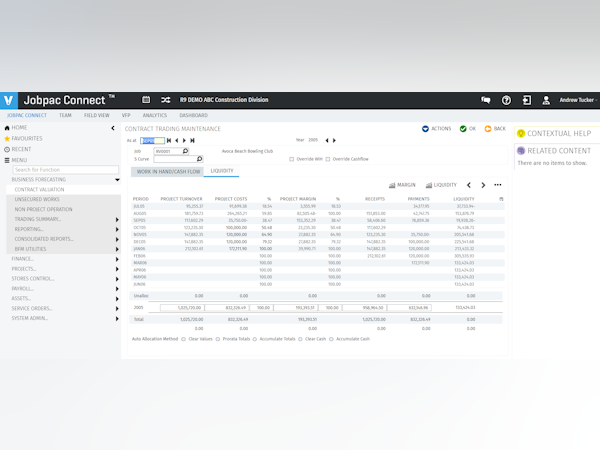Viewport: 600px width, 450px height.
Task: Expand PAYROLL menu
Action: (x=117, y=289)
